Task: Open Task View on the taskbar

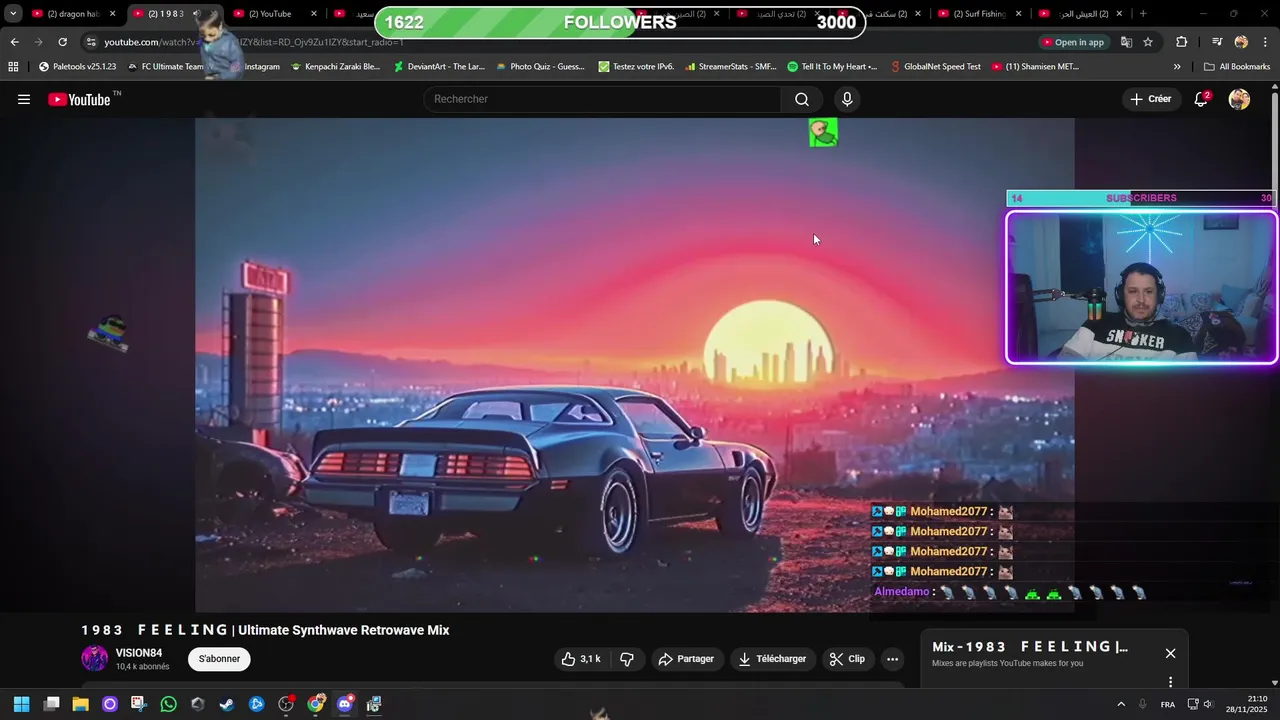Action: pos(51,704)
